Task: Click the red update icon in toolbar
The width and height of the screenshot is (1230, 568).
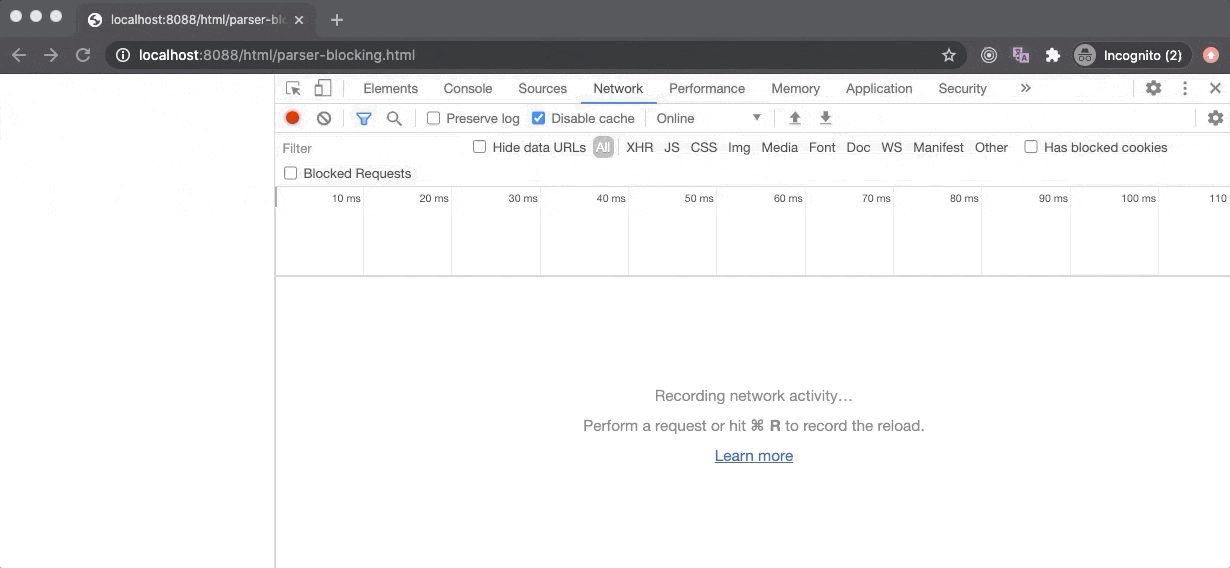Action: click(1211, 55)
